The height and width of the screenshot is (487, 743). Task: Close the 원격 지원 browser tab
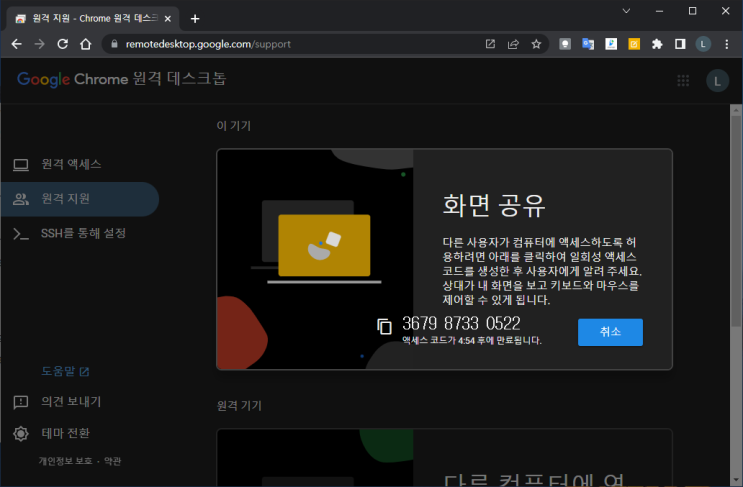168,18
